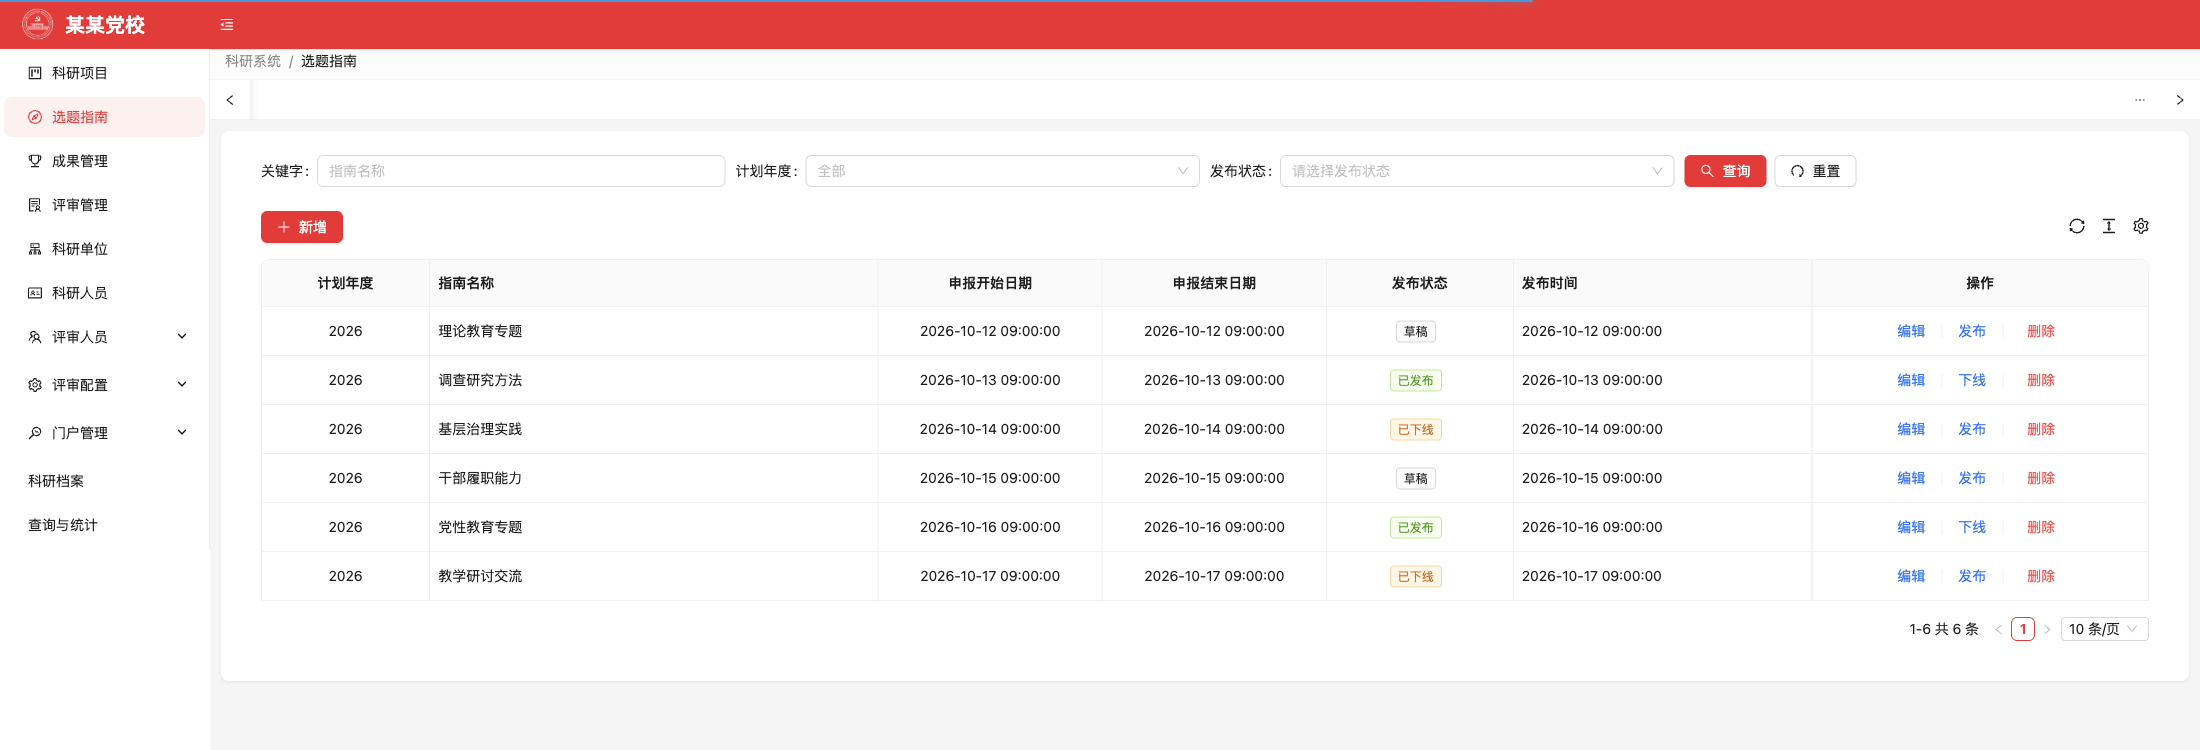The image size is (2200, 750).
Task: Click 发布 for 干部履职能力
Action: (x=1972, y=478)
